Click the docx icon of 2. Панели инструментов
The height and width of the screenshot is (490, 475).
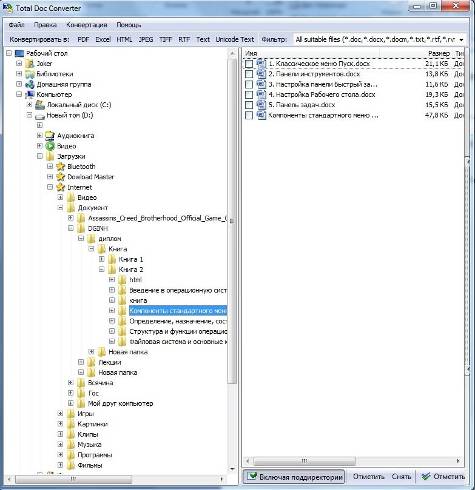(x=261, y=74)
